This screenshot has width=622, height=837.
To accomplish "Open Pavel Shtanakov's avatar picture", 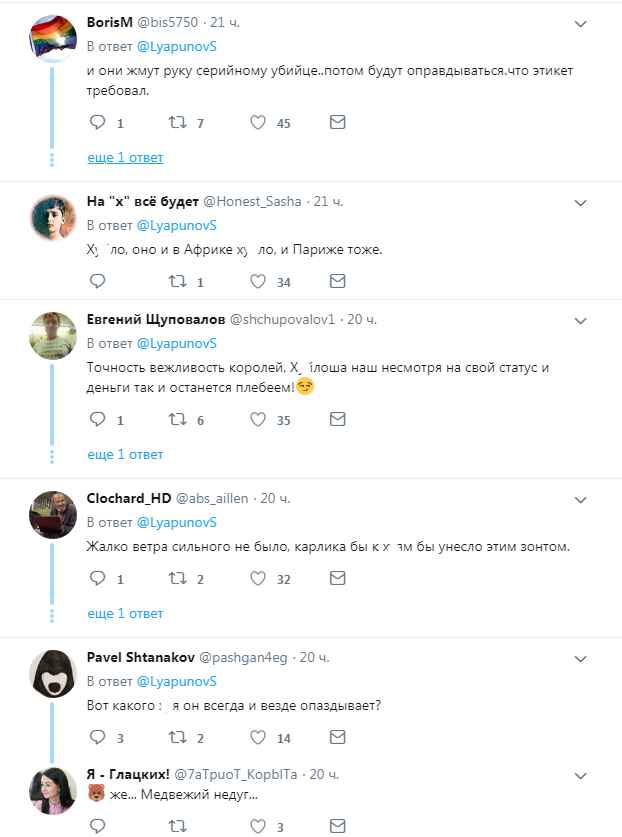I will point(53,674).
